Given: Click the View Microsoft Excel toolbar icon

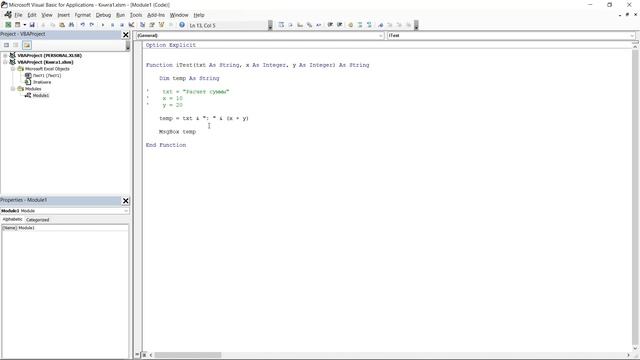Looking at the screenshot, I should [8, 25].
